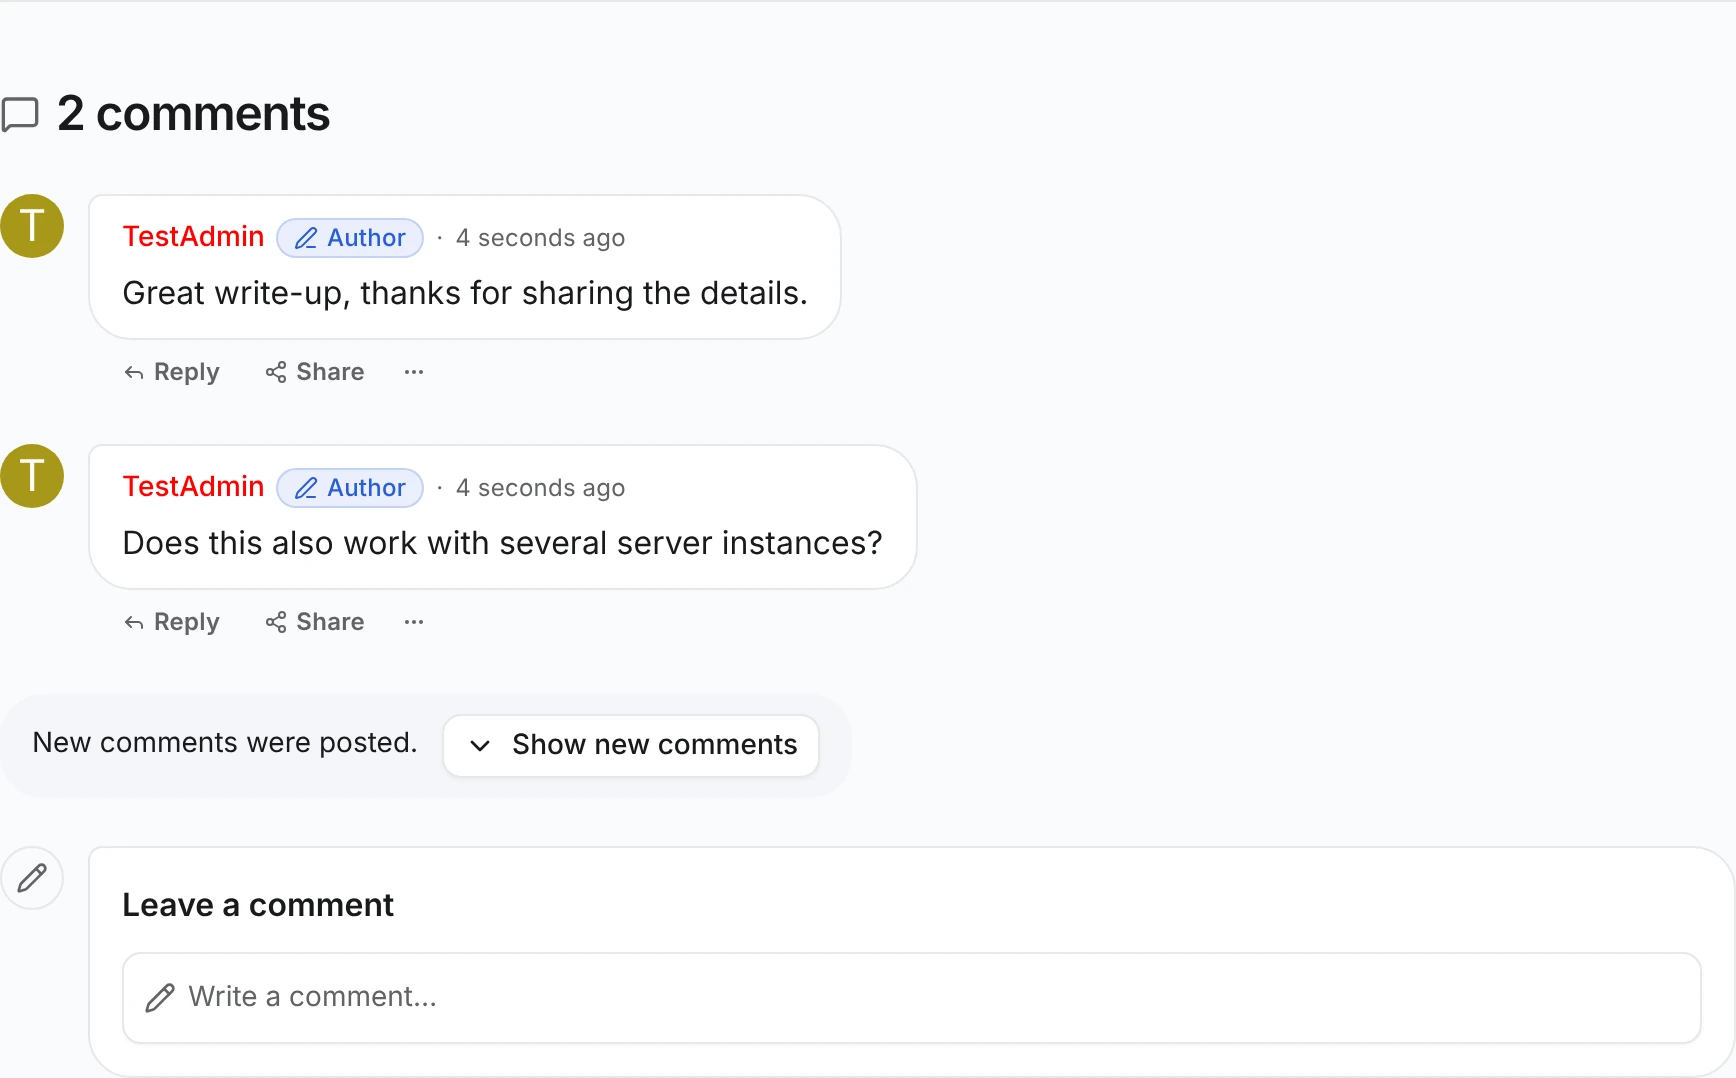Screen dimensions: 1736x1078
Task: Click the 'New comments were posted.' notice text
Action: pos(225,743)
